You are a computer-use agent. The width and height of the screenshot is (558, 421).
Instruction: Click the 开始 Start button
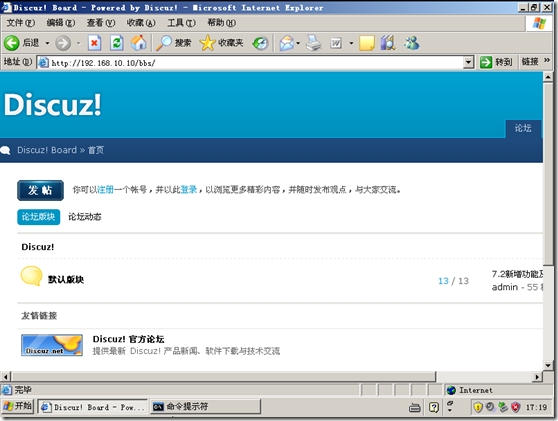click(18, 406)
